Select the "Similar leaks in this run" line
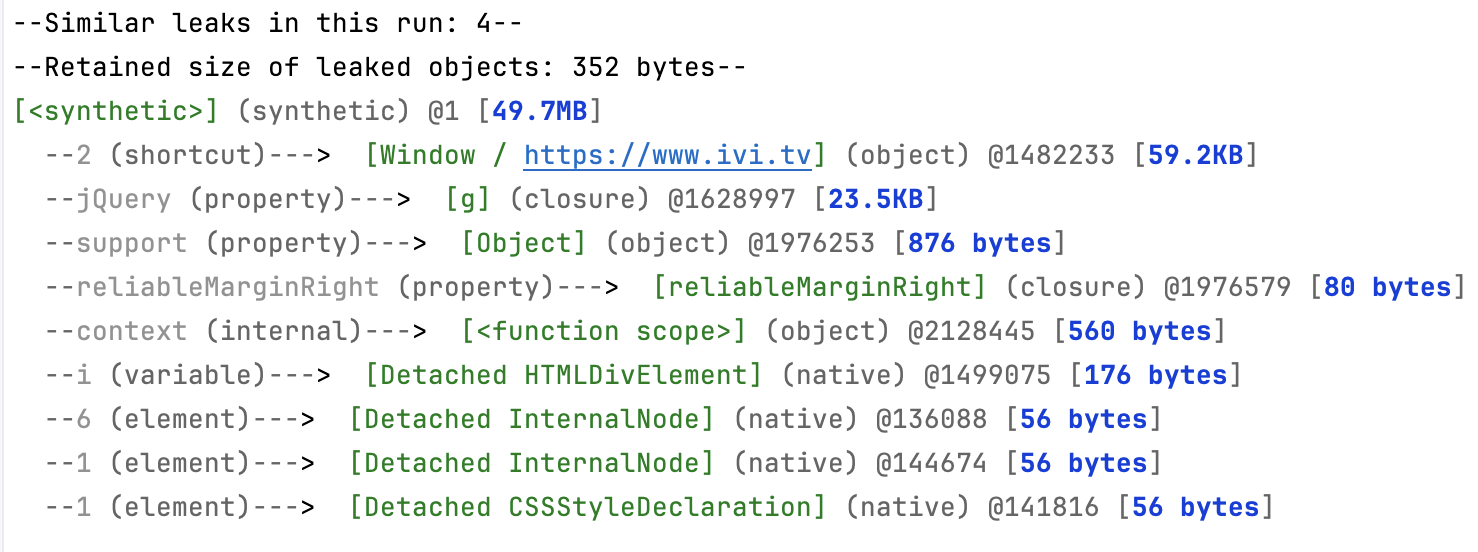The height and width of the screenshot is (552, 1478). 267,23
